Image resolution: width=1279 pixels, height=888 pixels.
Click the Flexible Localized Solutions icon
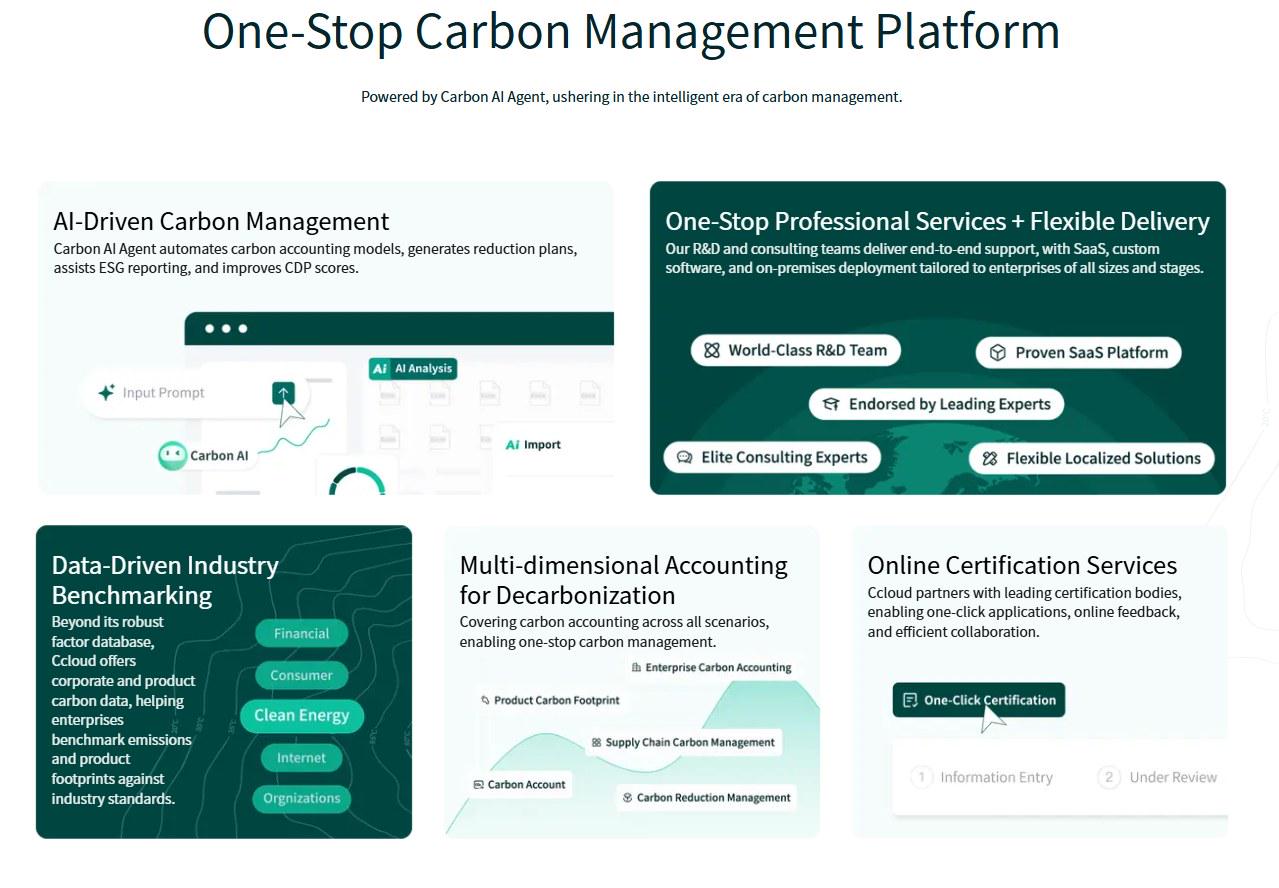[990, 458]
